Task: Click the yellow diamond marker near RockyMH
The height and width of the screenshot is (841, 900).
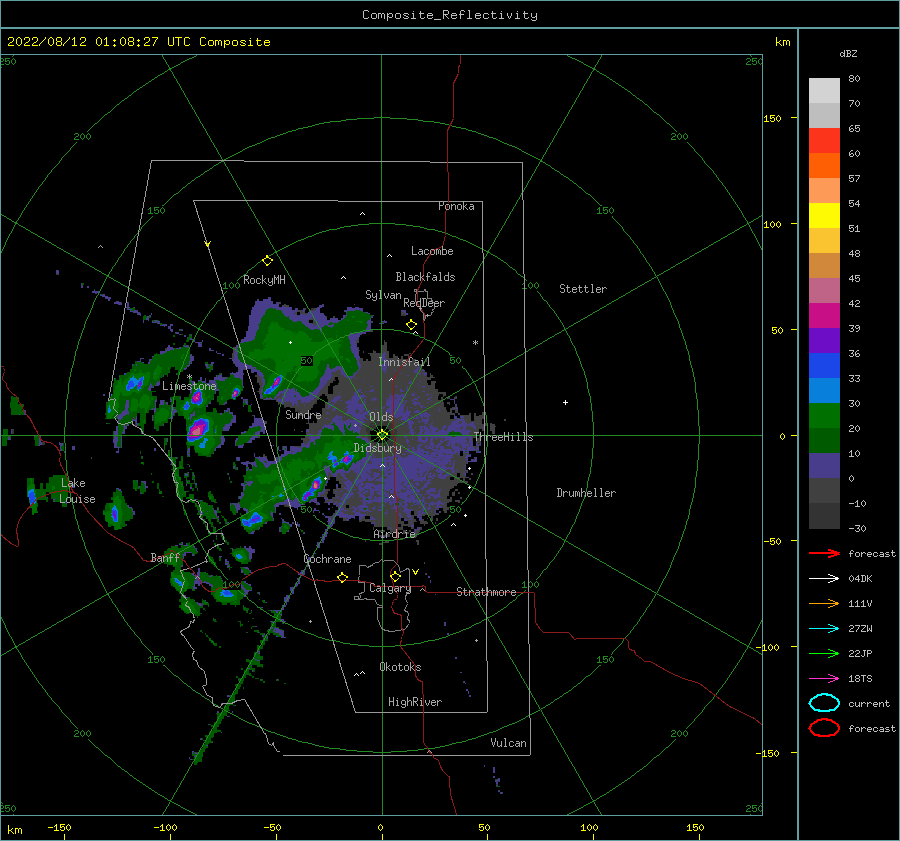Action: (x=267, y=261)
